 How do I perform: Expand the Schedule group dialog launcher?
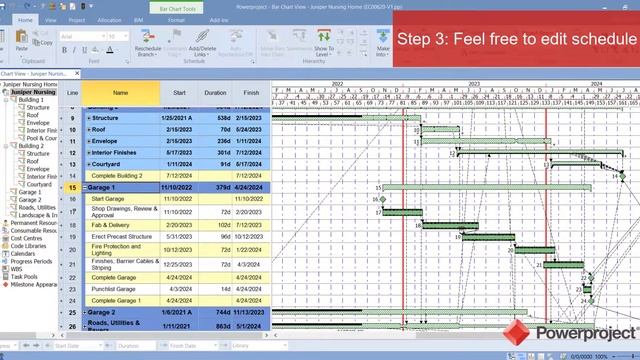253,62
